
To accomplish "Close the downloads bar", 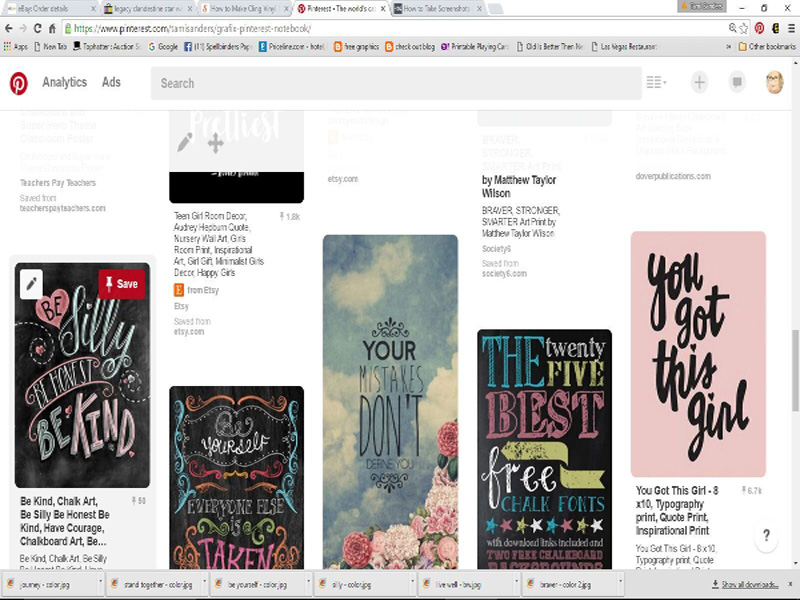I will [x=791, y=584].
